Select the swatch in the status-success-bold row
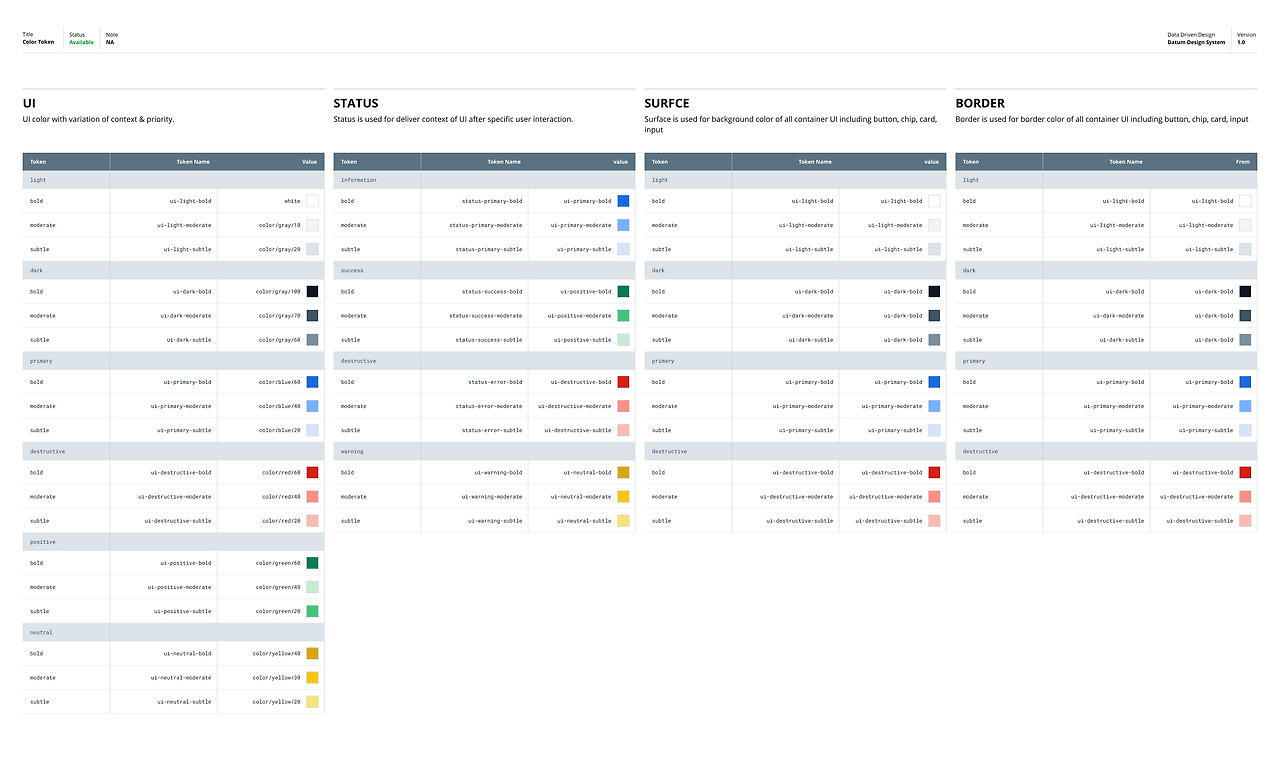The width and height of the screenshot is (1280, 759). [x=623, y=291]
